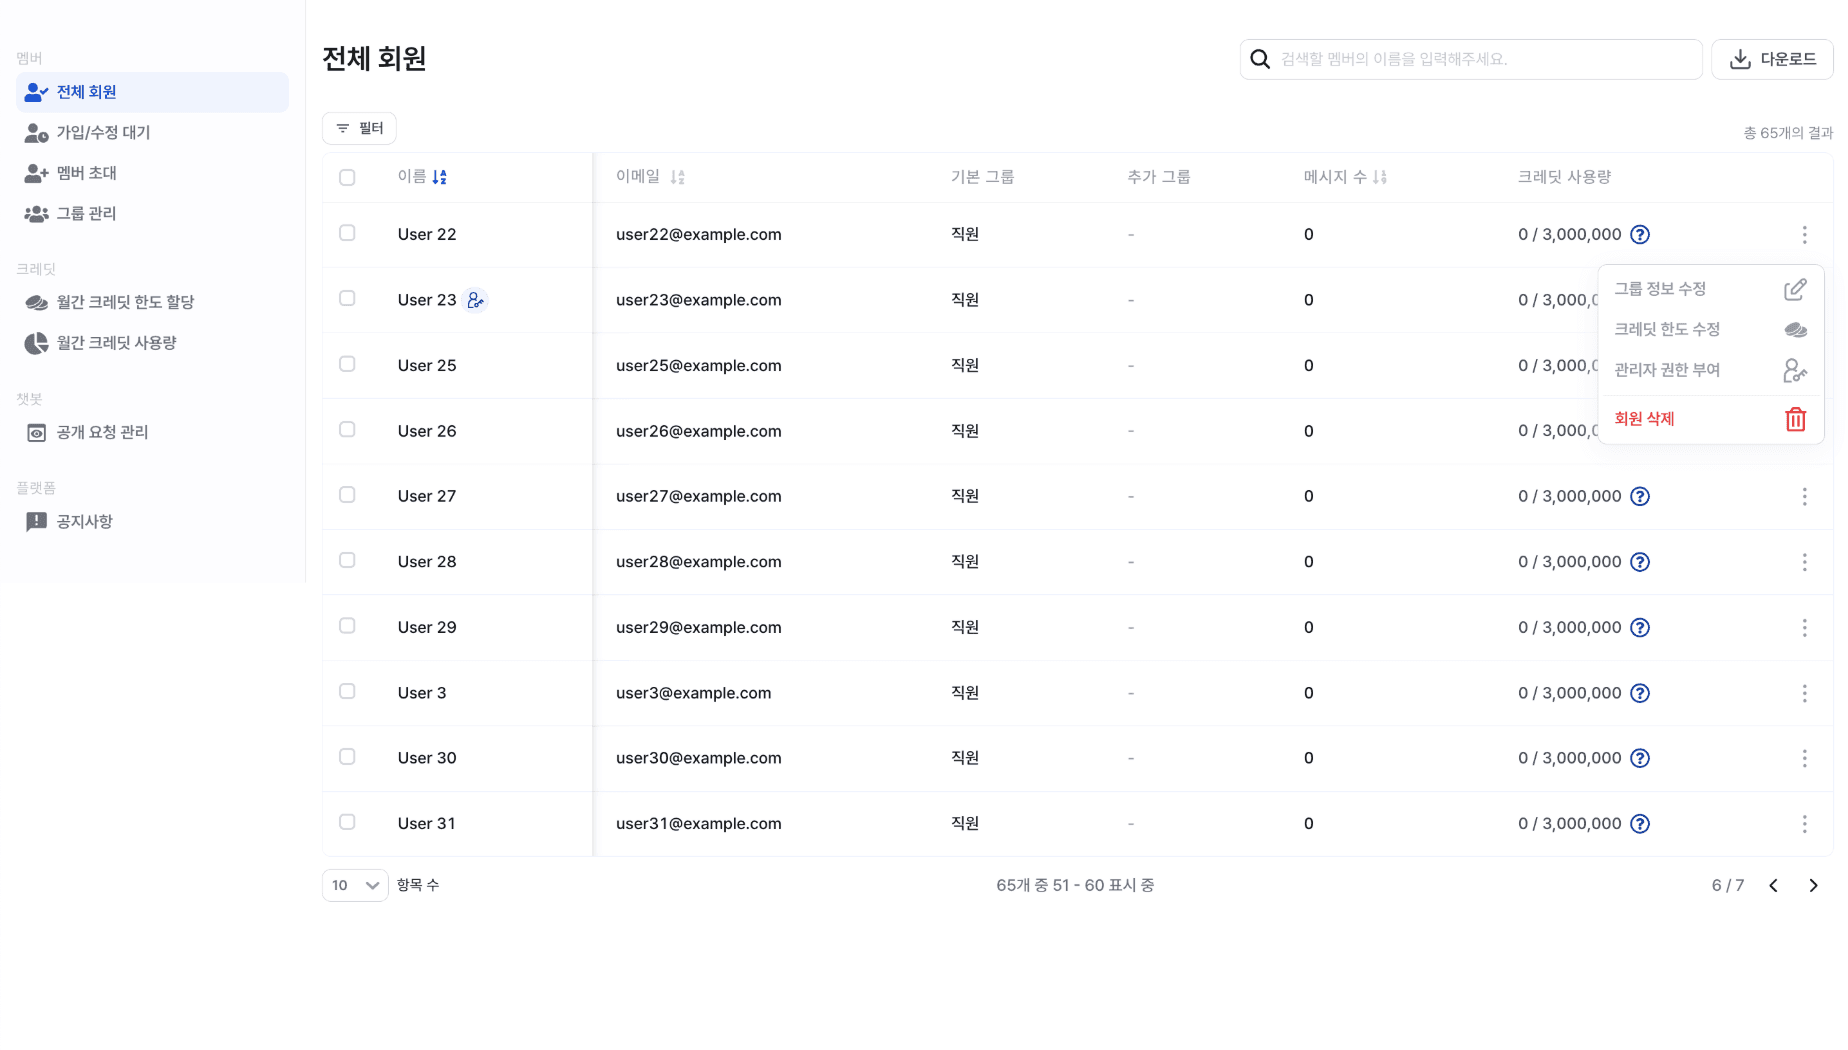Click the sort toggle on the 이름 column
The width and height of the screenshot is (1848, 1050).
tap(439, 176)
